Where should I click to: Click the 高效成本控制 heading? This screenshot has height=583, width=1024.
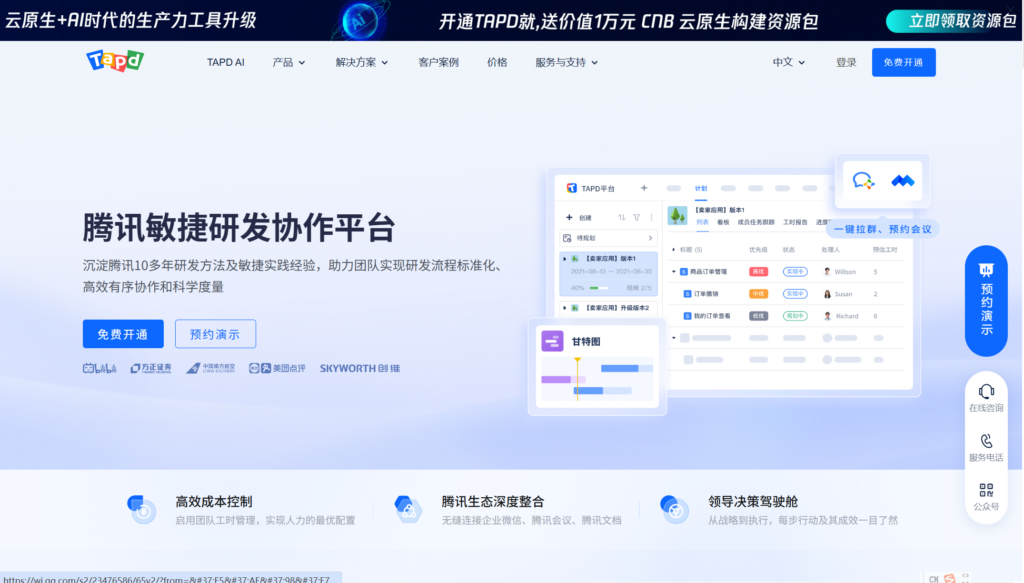[x=214, y=501]
